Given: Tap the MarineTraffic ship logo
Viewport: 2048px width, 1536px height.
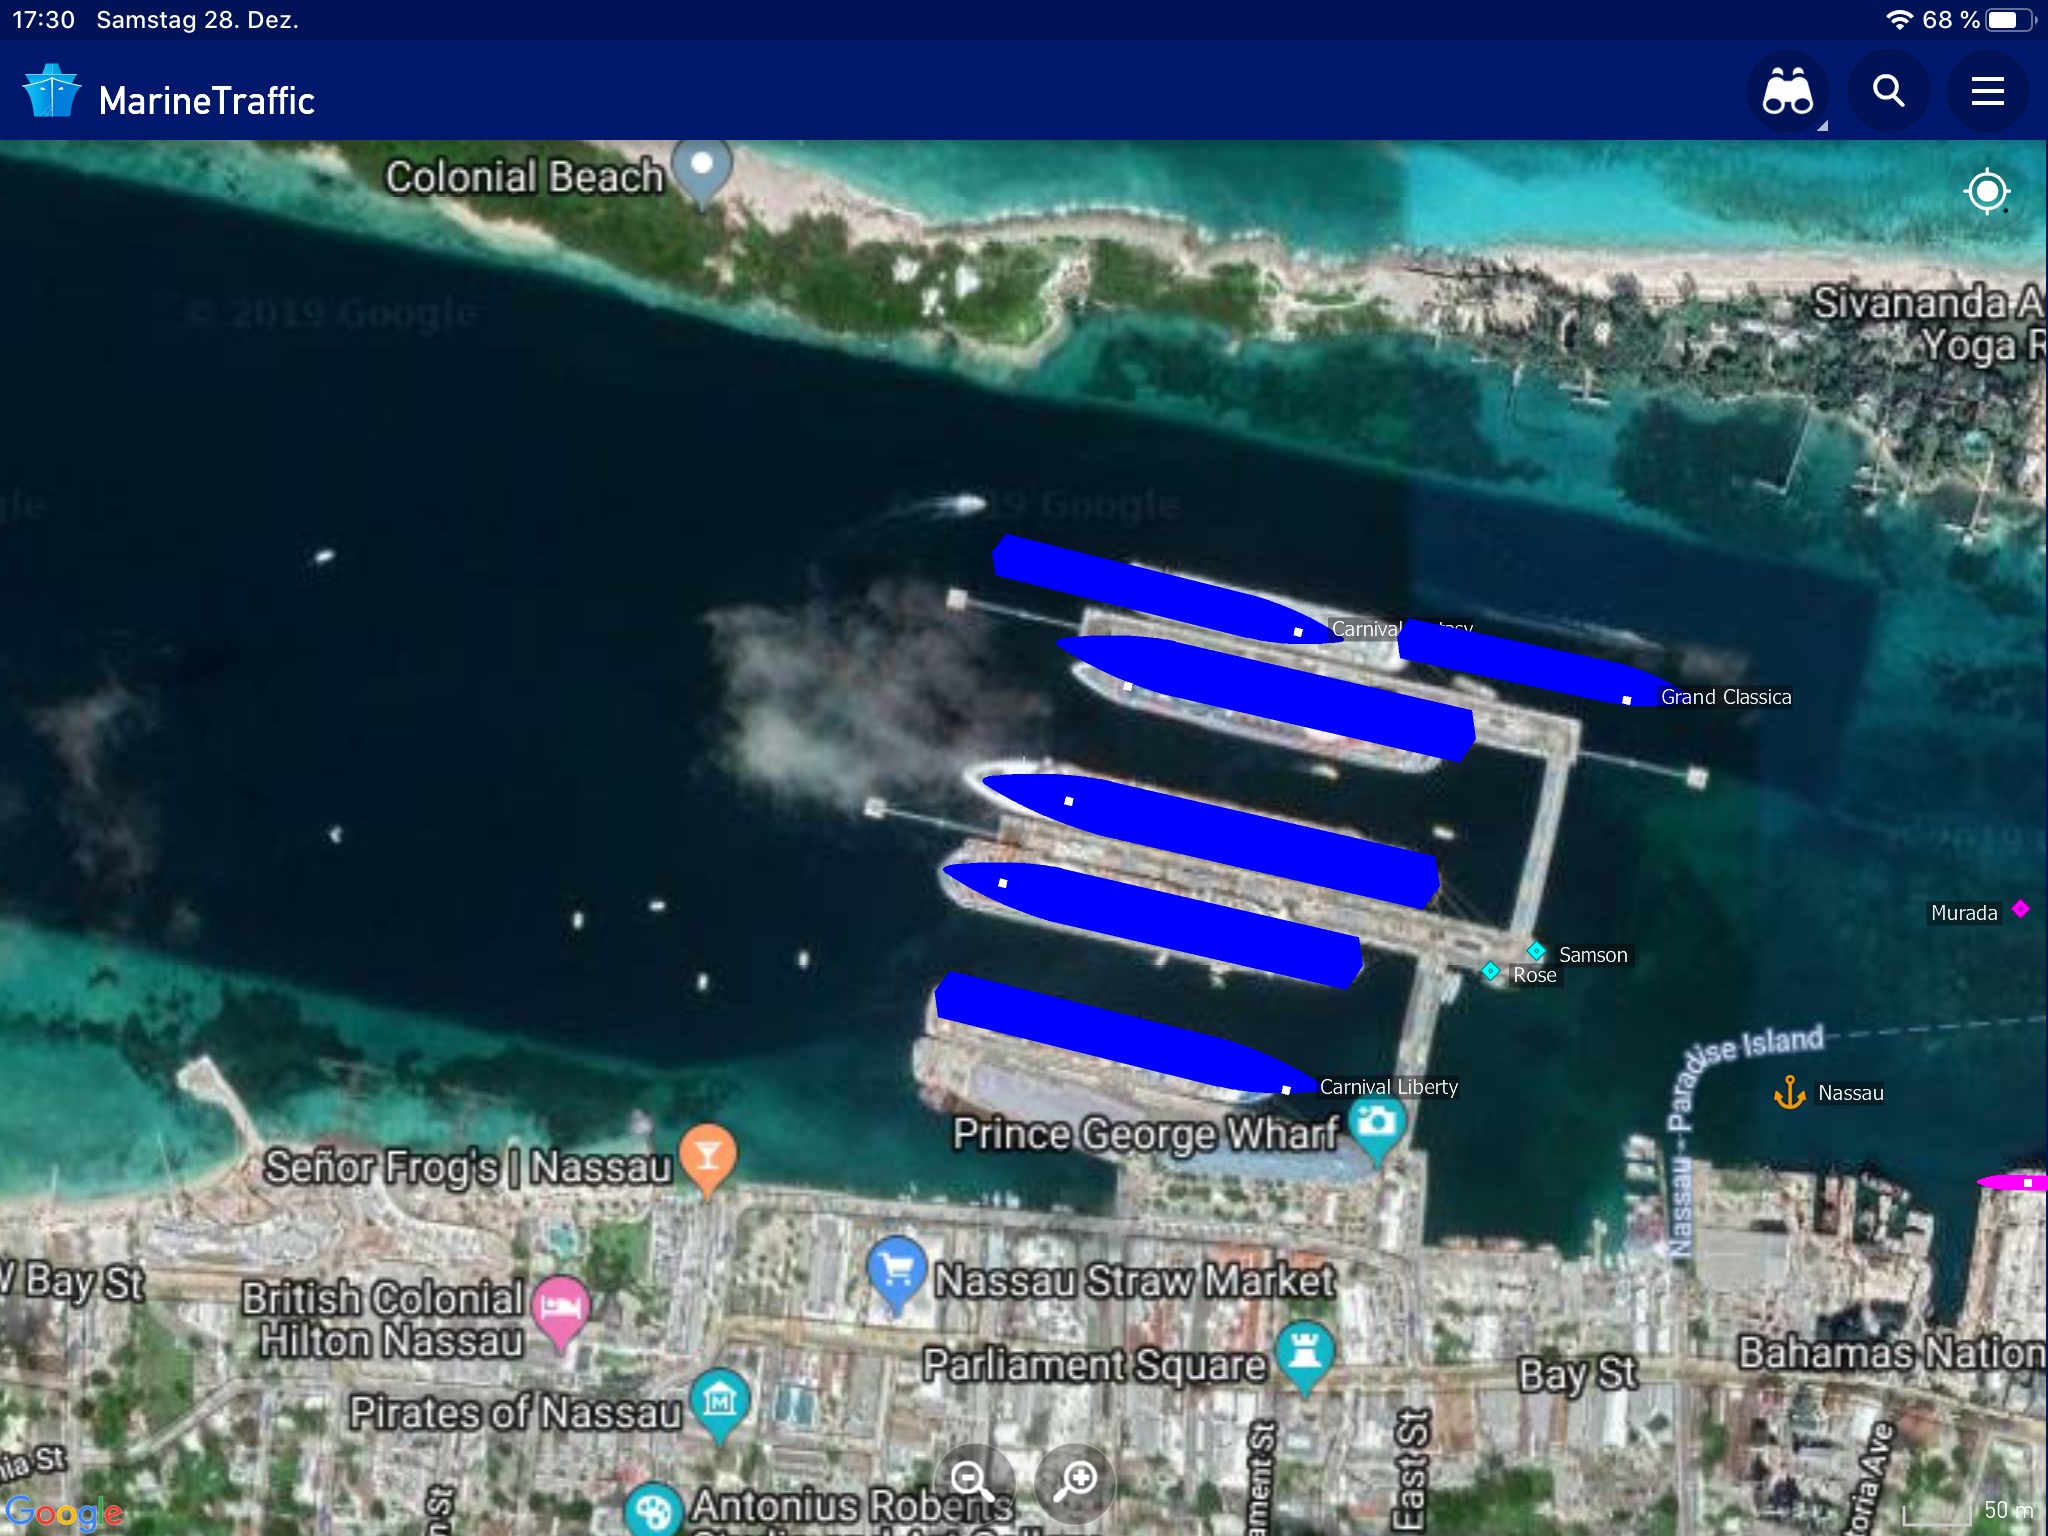Looking at the screenshot, I should click(x=51, y=92).
